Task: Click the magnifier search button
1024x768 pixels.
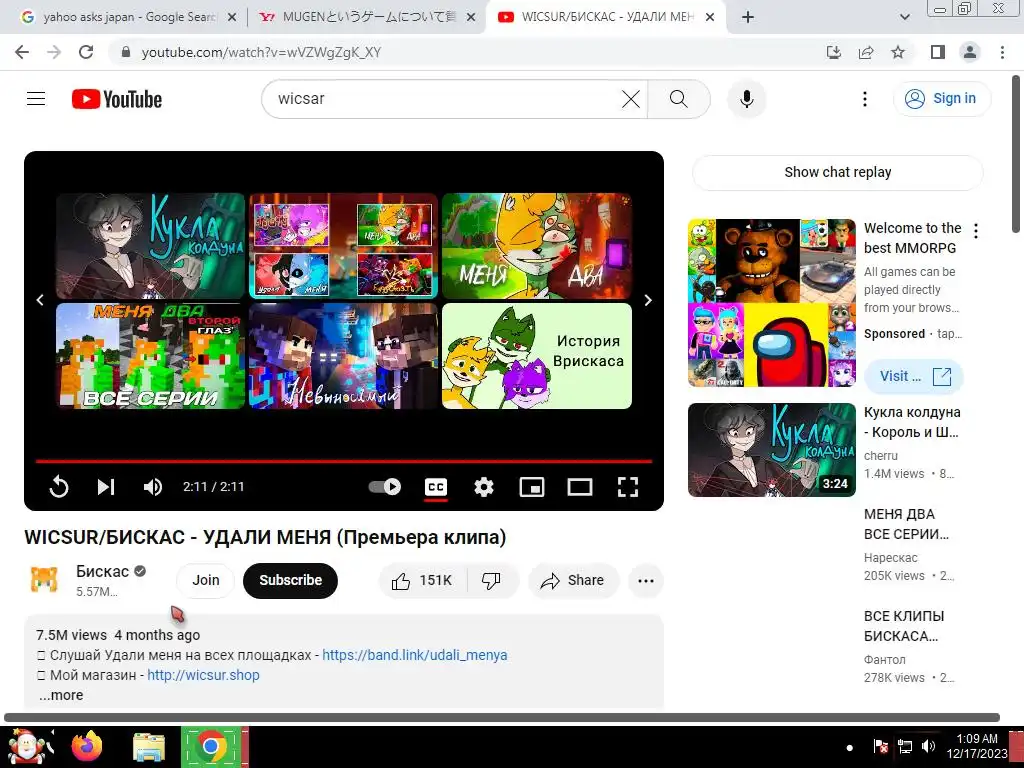Action: click(679, 99)
